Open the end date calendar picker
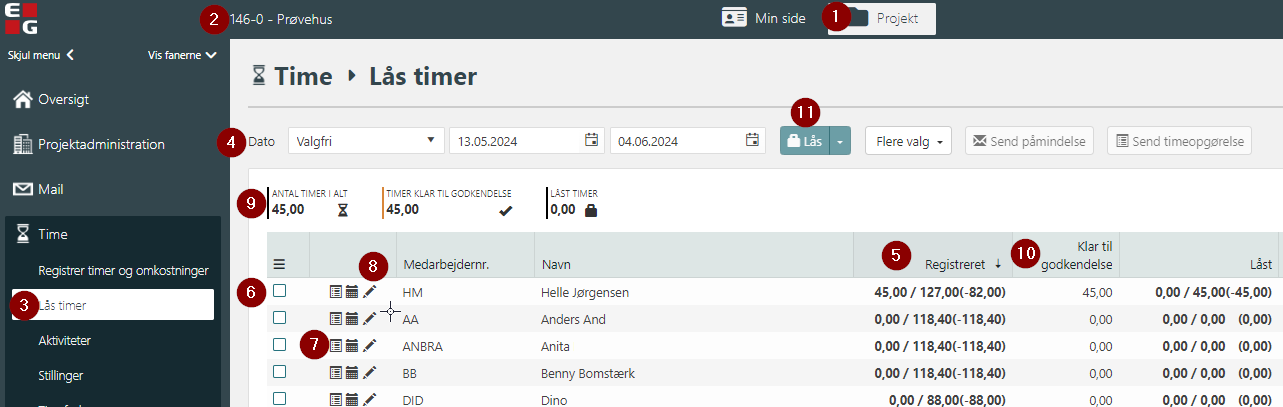1283x407 pixels. tap(751, 140)
